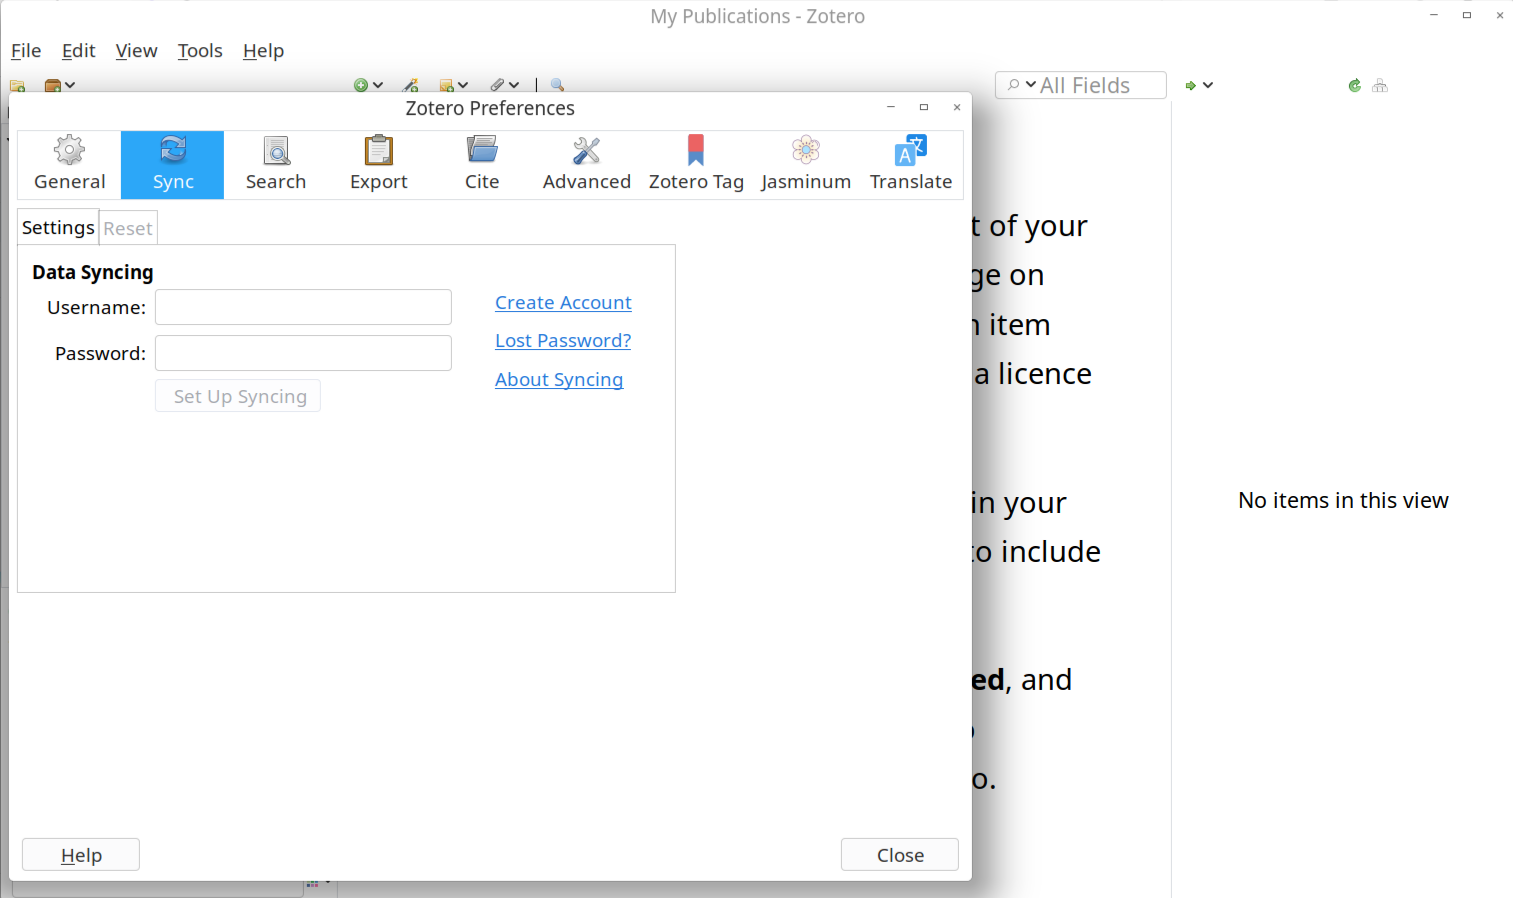This screenshot has width=1513, height=898.
Task: Expand New Item dropdown arrow
Action: coord(378,86)
